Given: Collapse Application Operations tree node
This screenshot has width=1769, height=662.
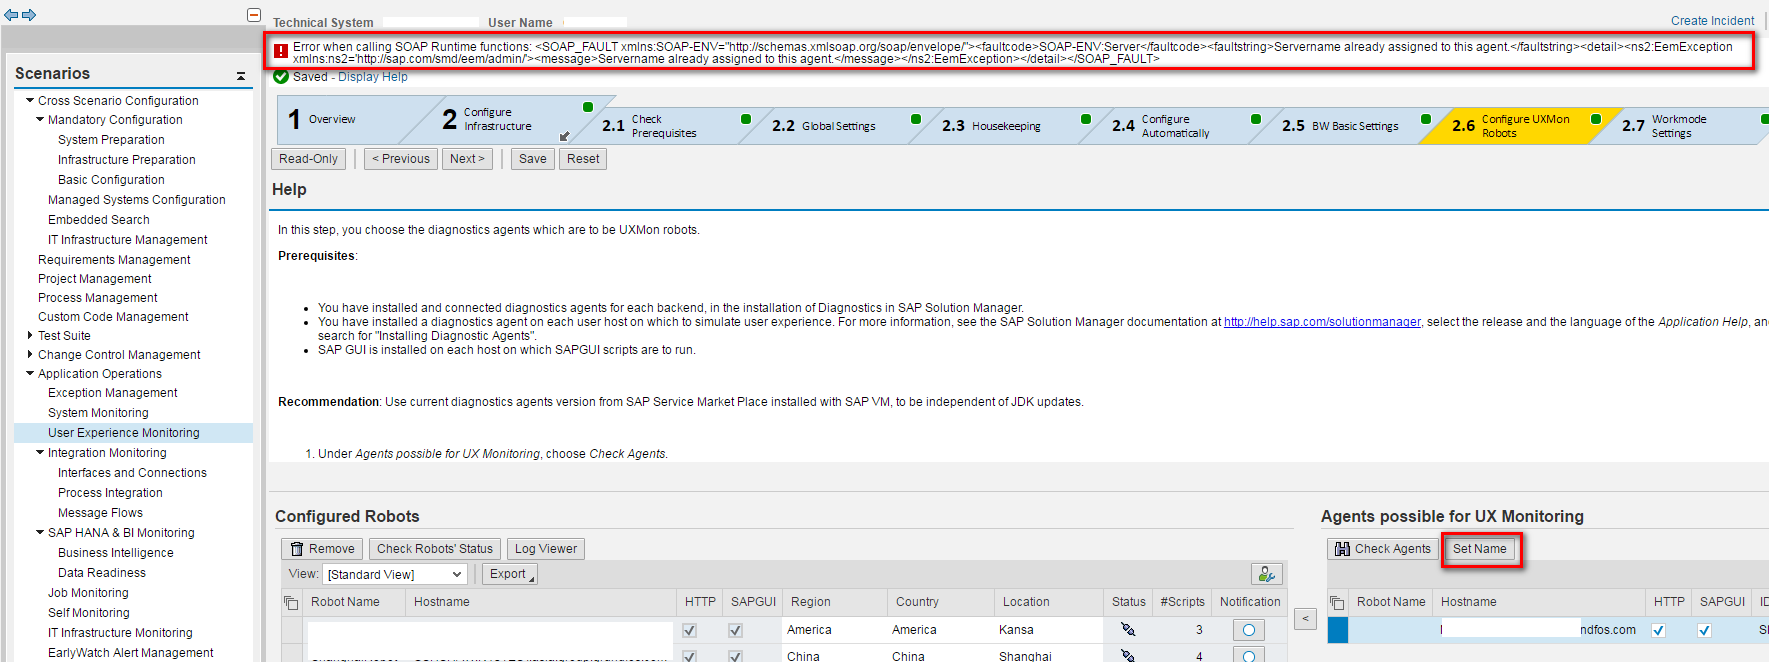Looking at the screenshot, I should coord(30,373).
